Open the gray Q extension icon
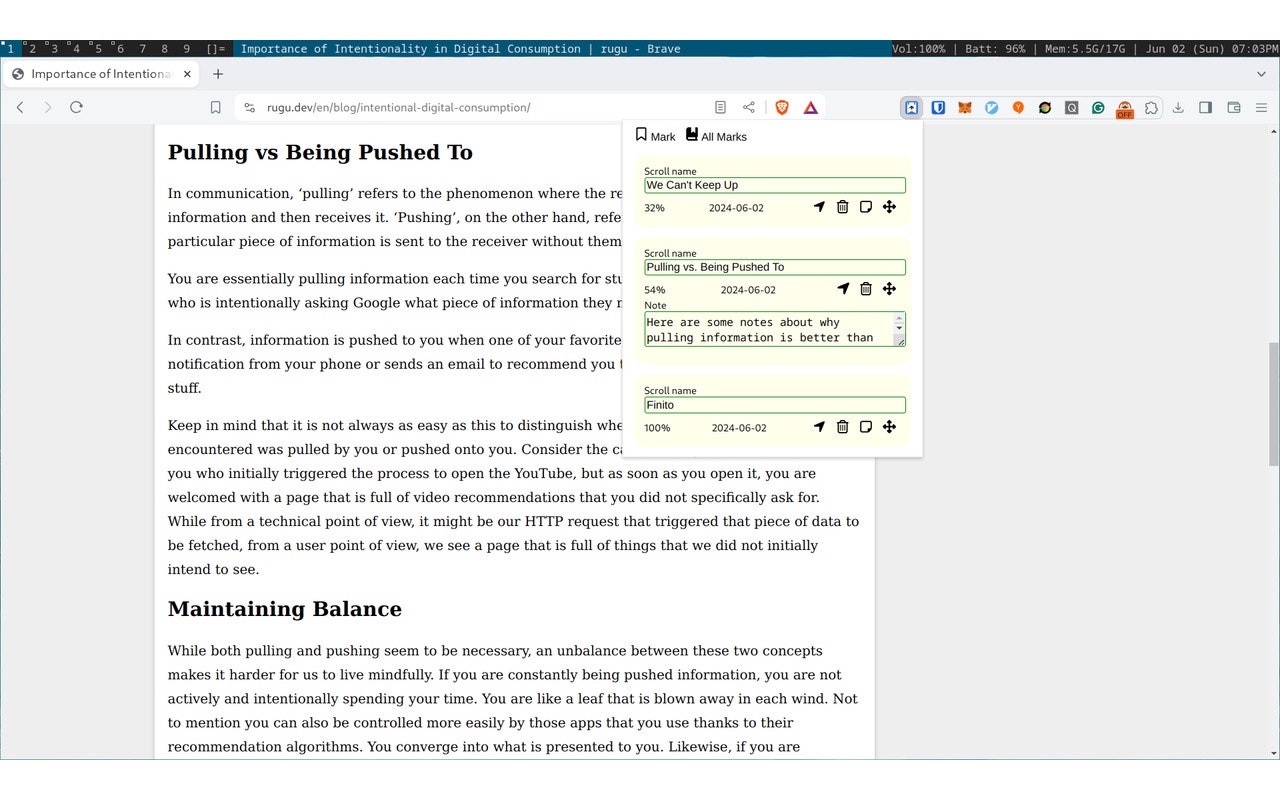 (x=1072, y=108)
